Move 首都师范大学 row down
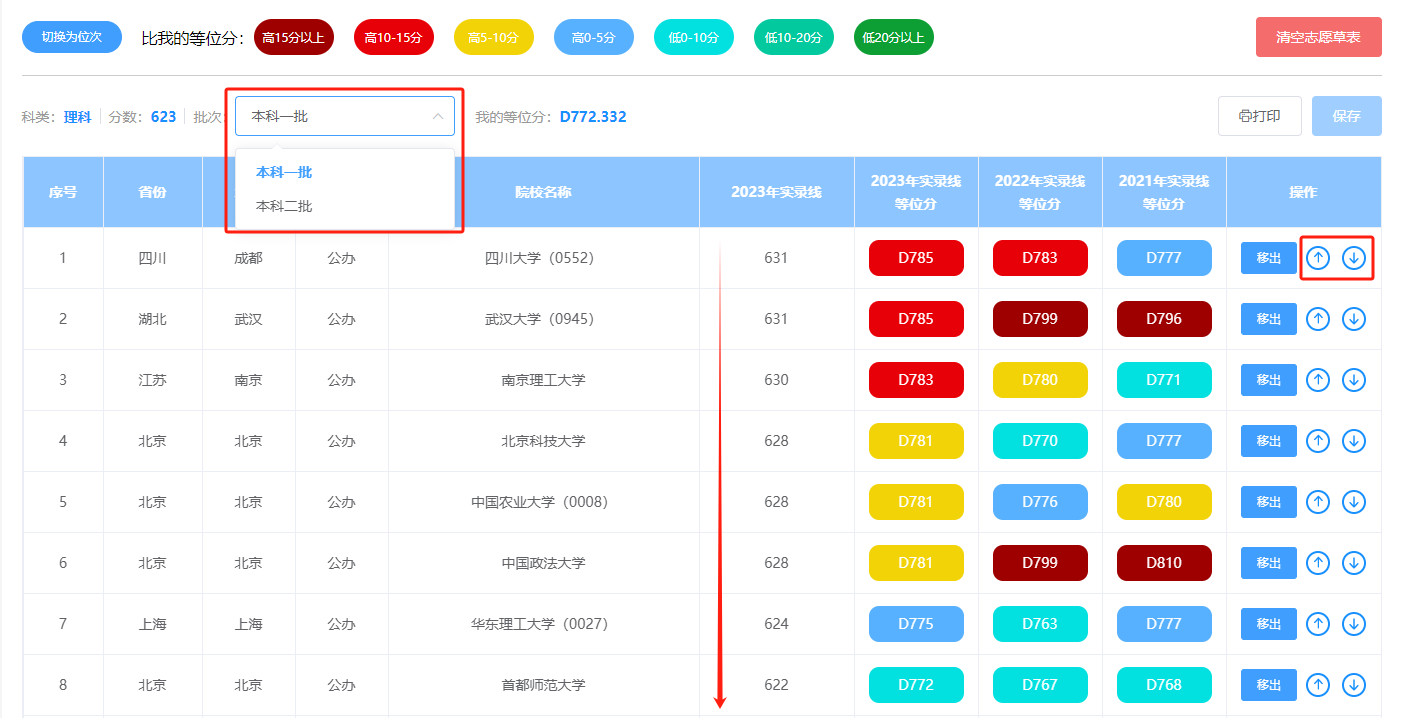The height and width of the screenshot is (718, 1402). 1354,685
